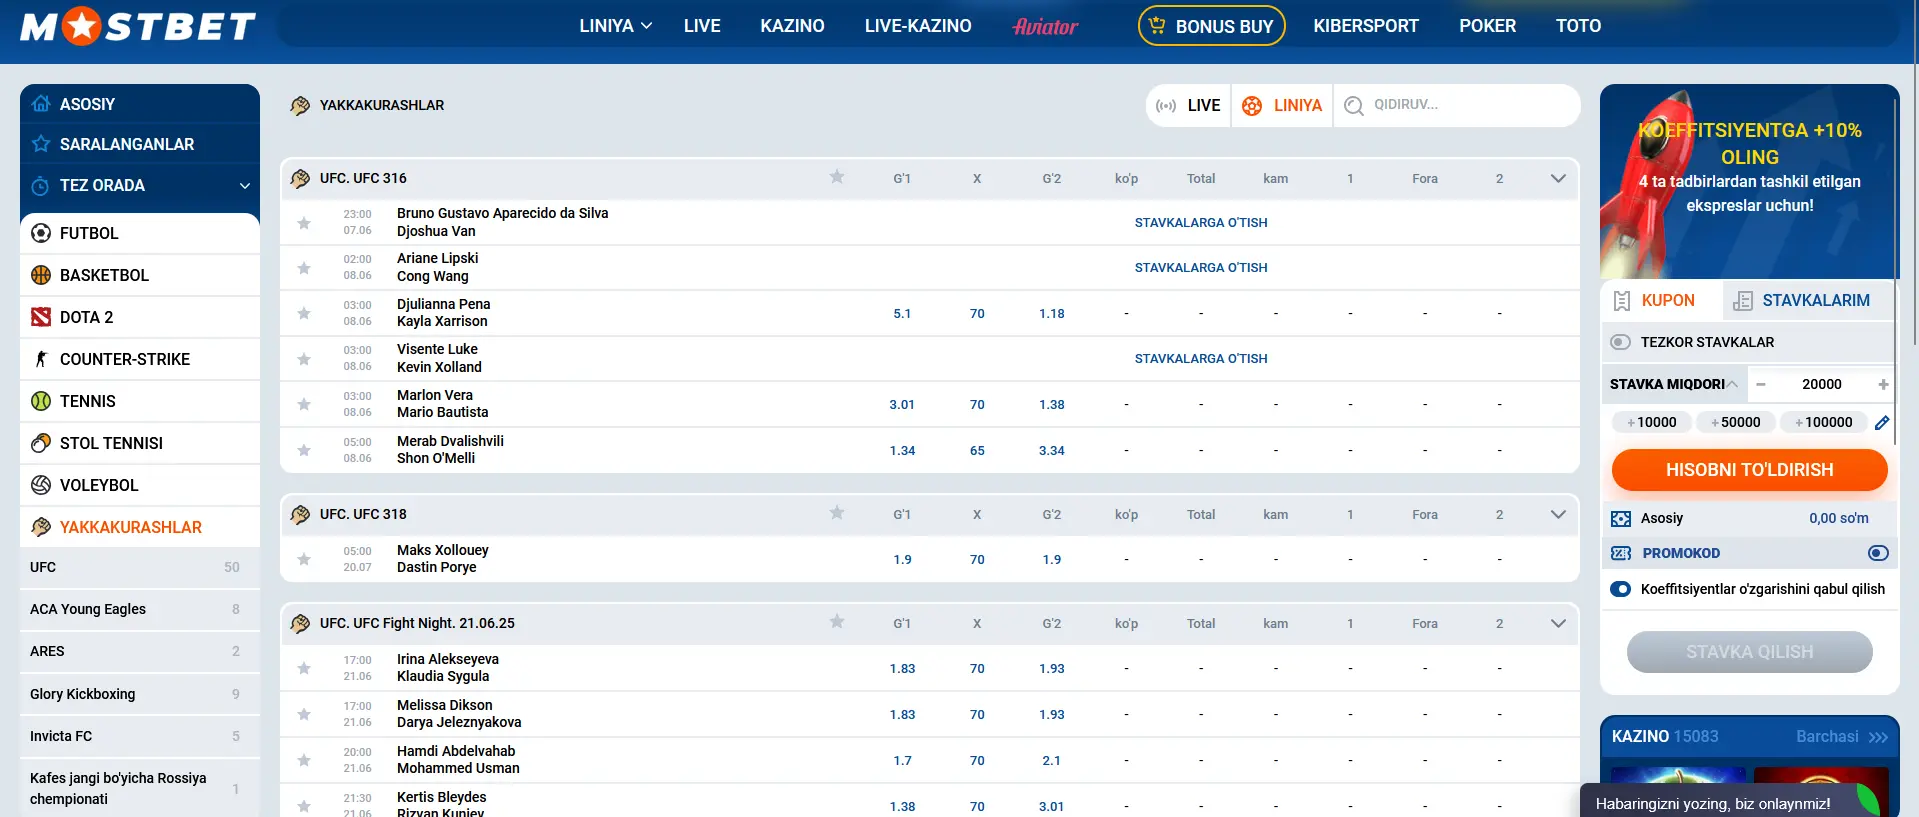Click the edit pencil icon for stake presets

click(1882, 422)
